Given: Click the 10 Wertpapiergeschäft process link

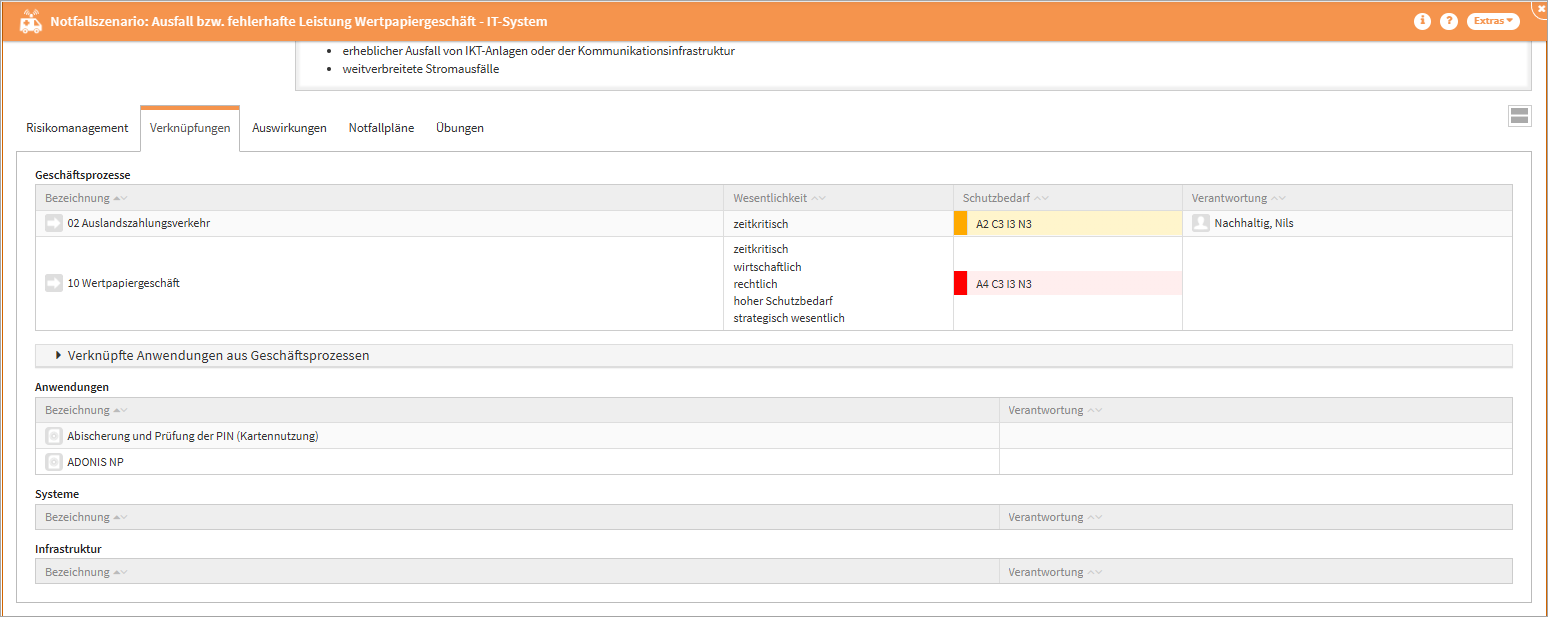Looking at the screenshot, I should point(124,284).
